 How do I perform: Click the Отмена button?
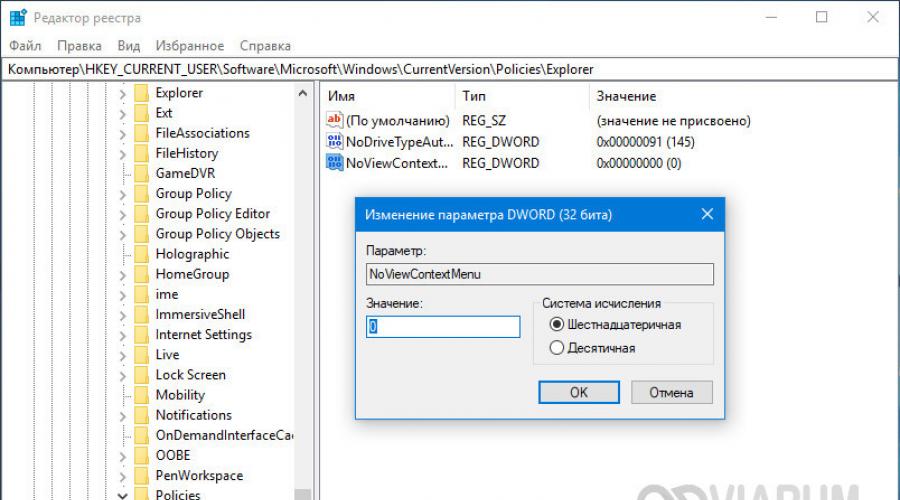(x=670, y=392)
